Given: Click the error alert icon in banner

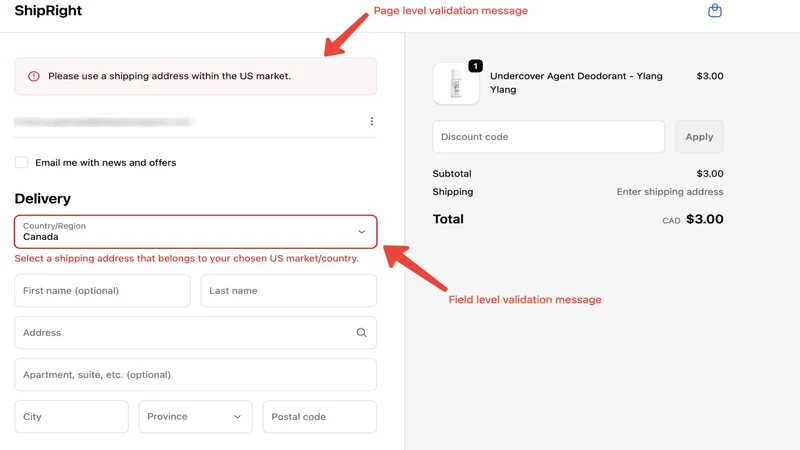Looking at the screenshot, I should 34,76.
